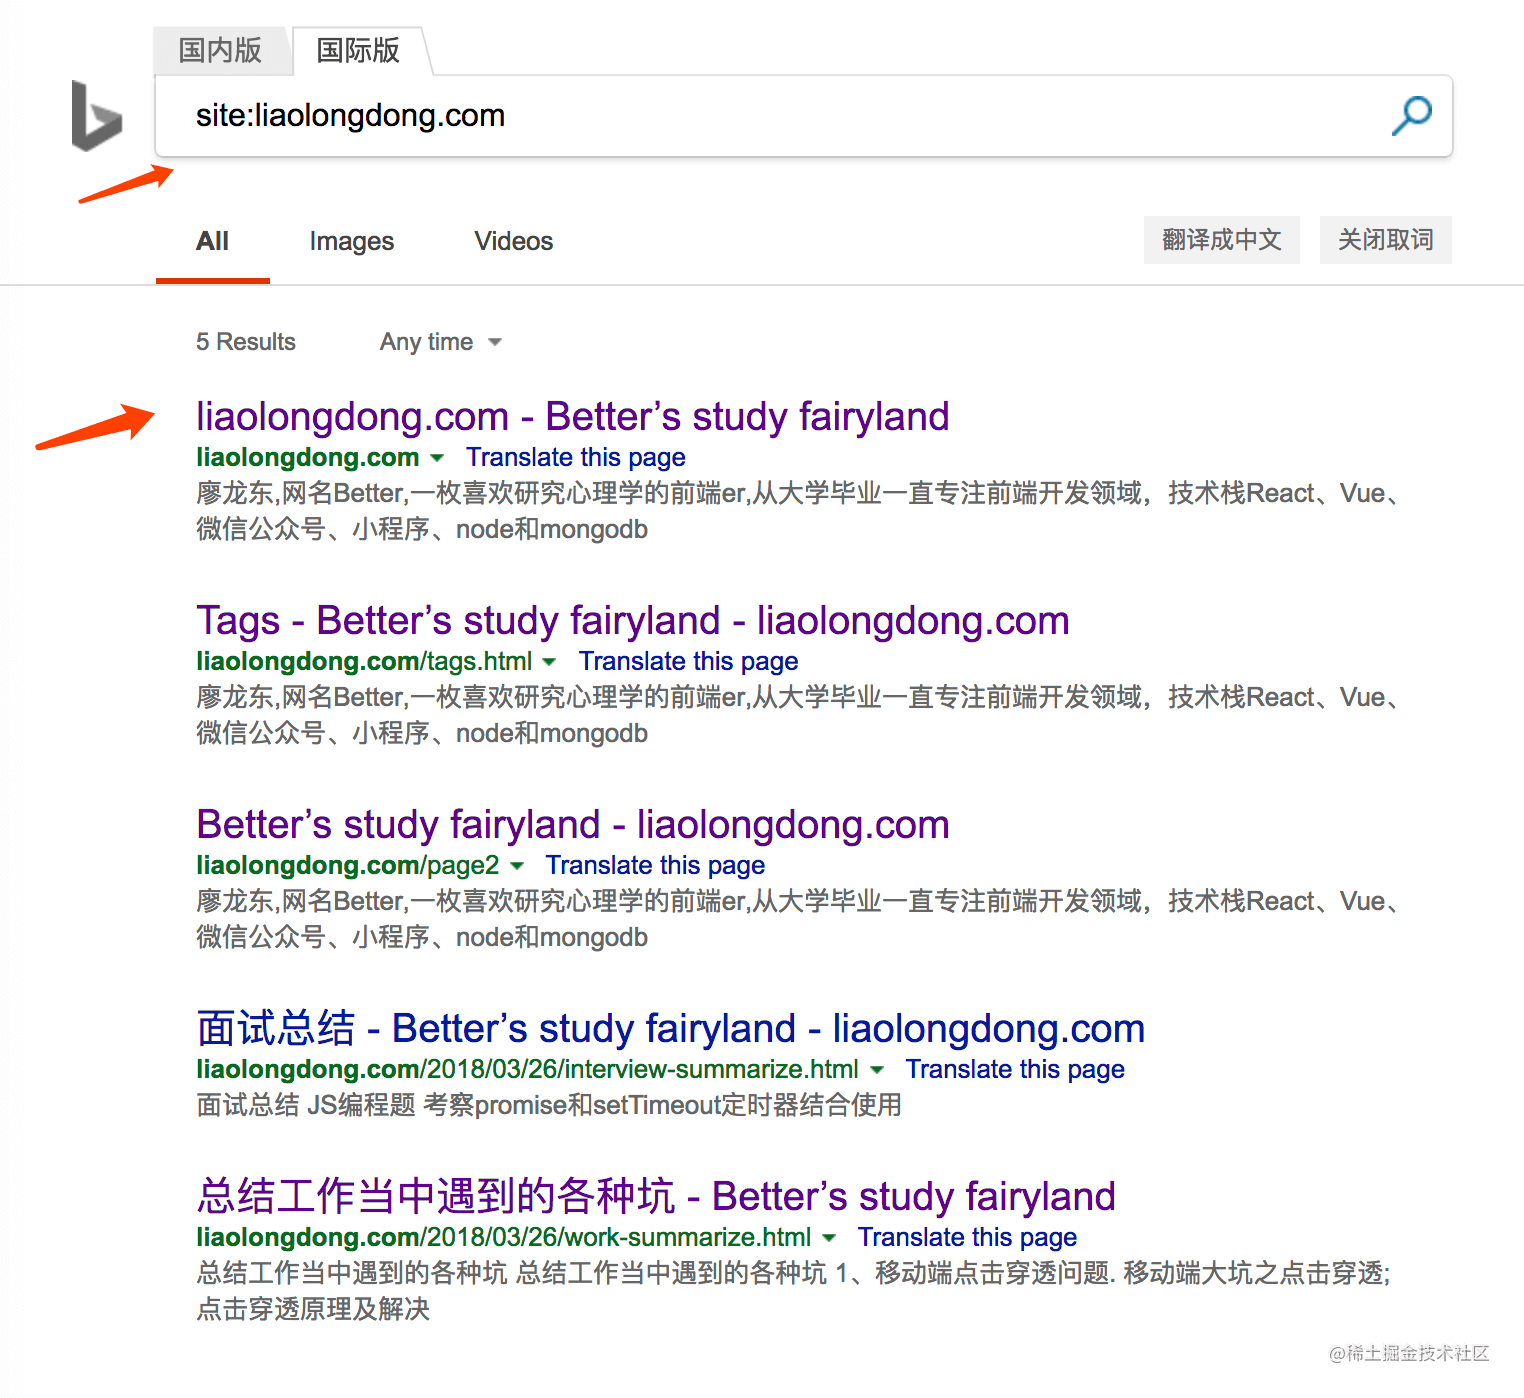Viewport: 1524px width, 1398px height.
Task: Open the Any time filter dropdown
Action: [440, 342]
